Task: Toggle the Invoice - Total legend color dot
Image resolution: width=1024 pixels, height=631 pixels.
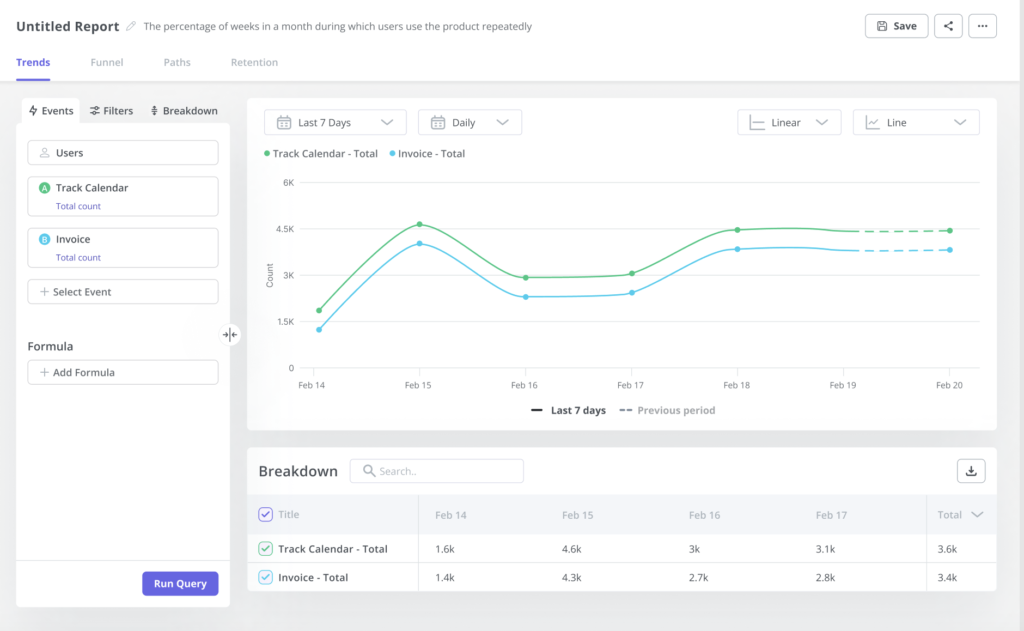Action: 391,154
